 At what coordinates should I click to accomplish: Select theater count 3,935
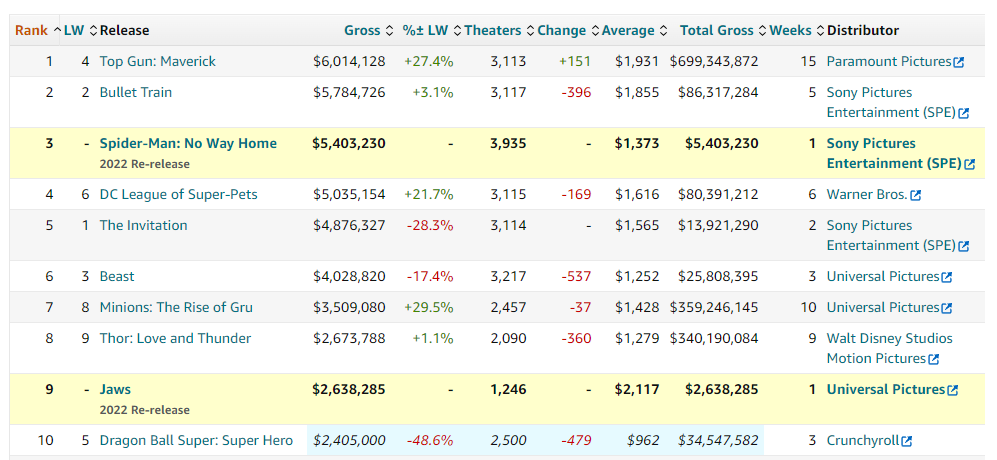click(x=508, y=144)
